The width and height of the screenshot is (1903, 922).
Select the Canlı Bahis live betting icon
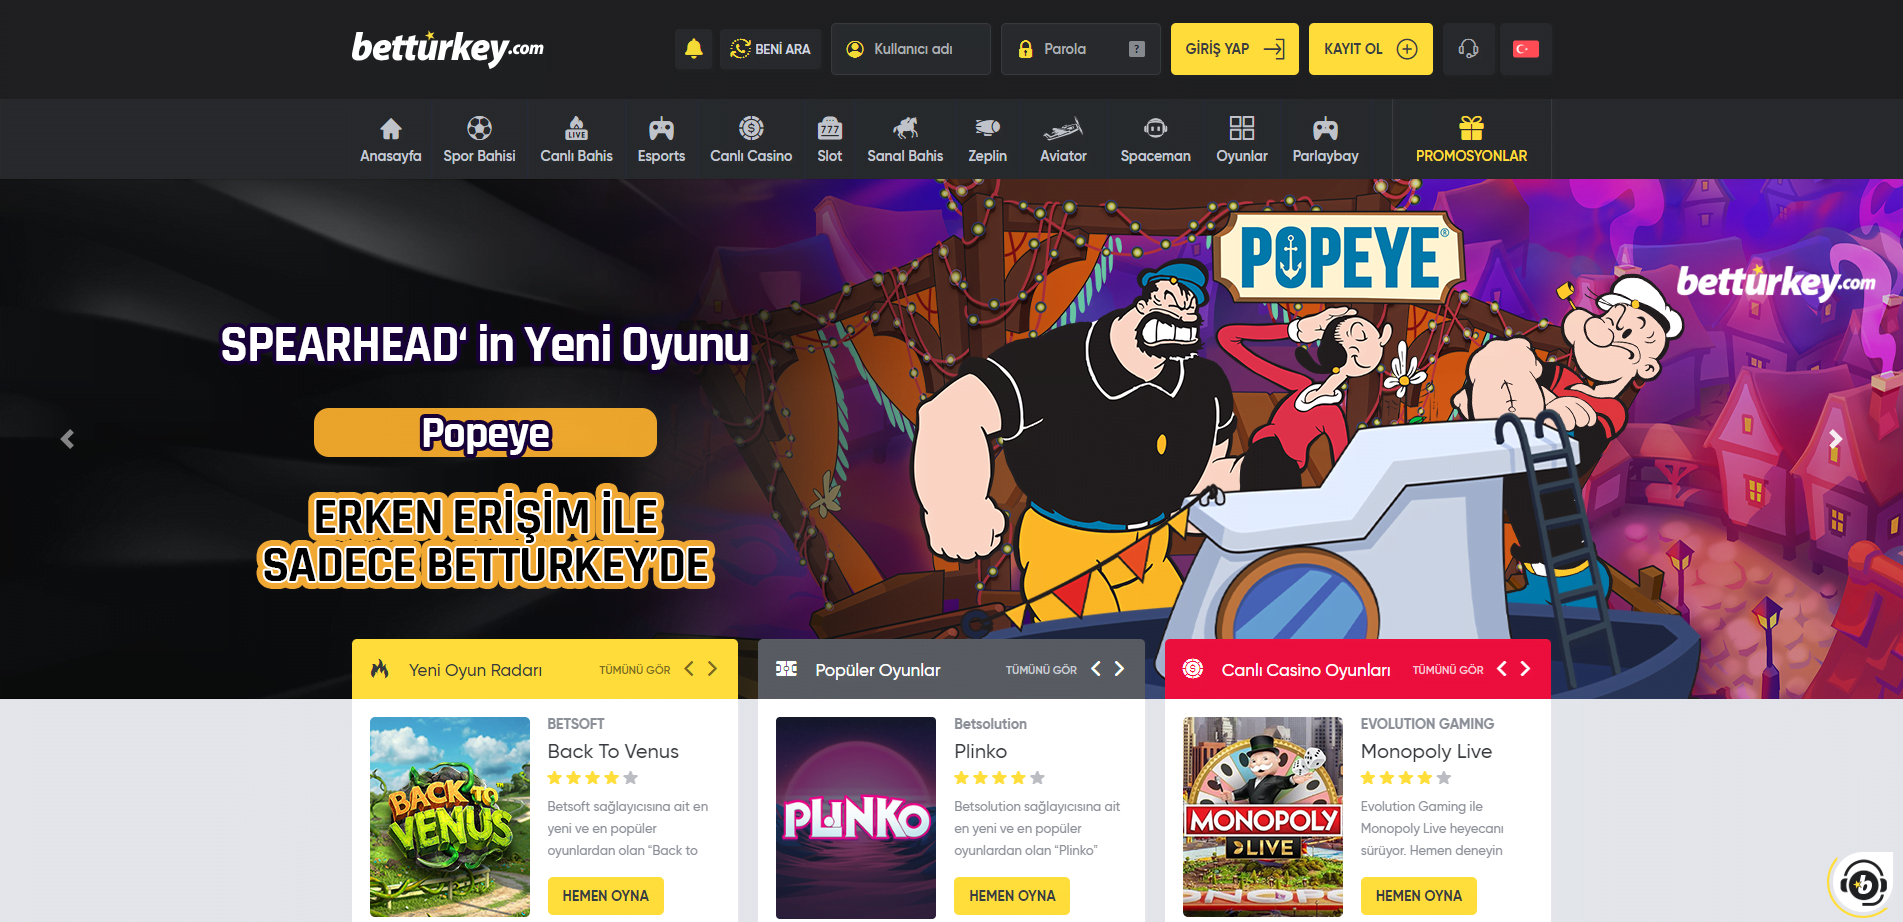576,138
